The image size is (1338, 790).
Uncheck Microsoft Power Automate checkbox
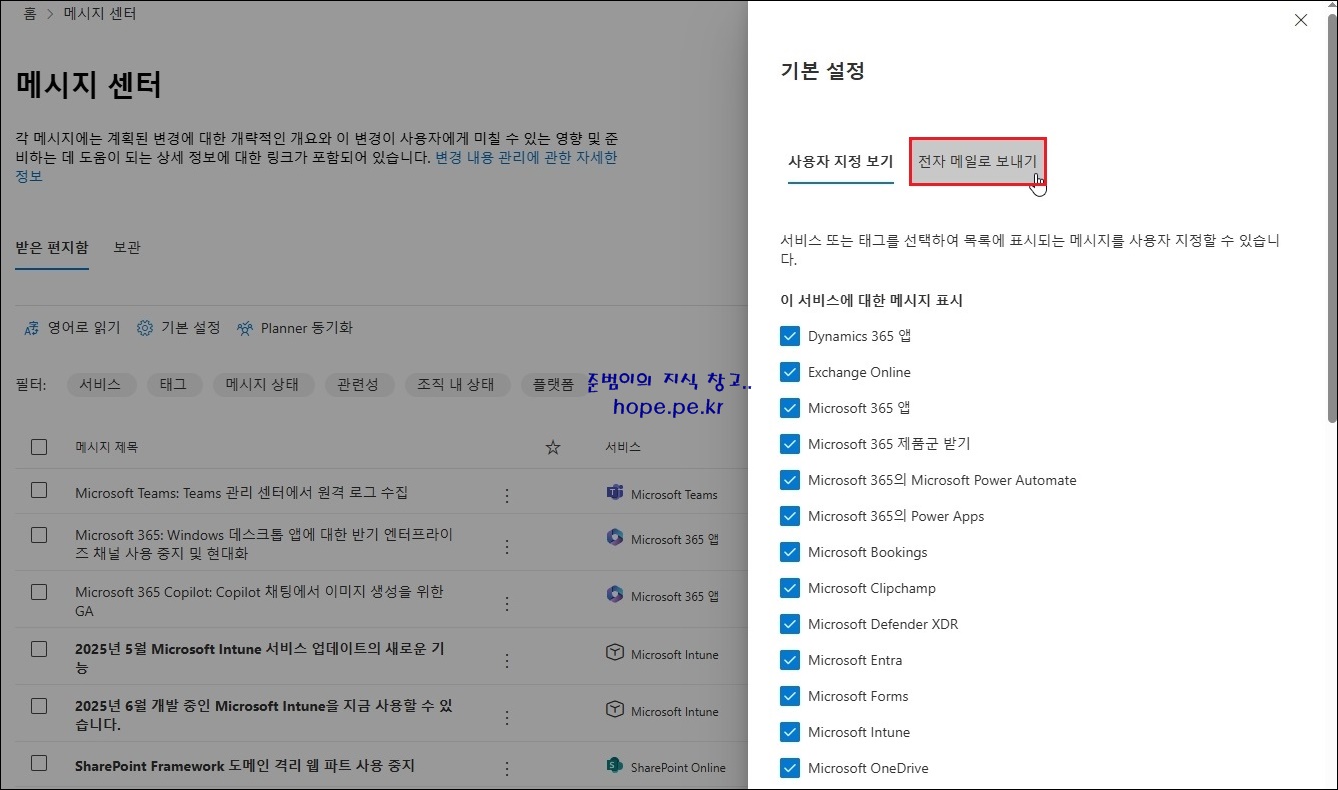(790, 480)
